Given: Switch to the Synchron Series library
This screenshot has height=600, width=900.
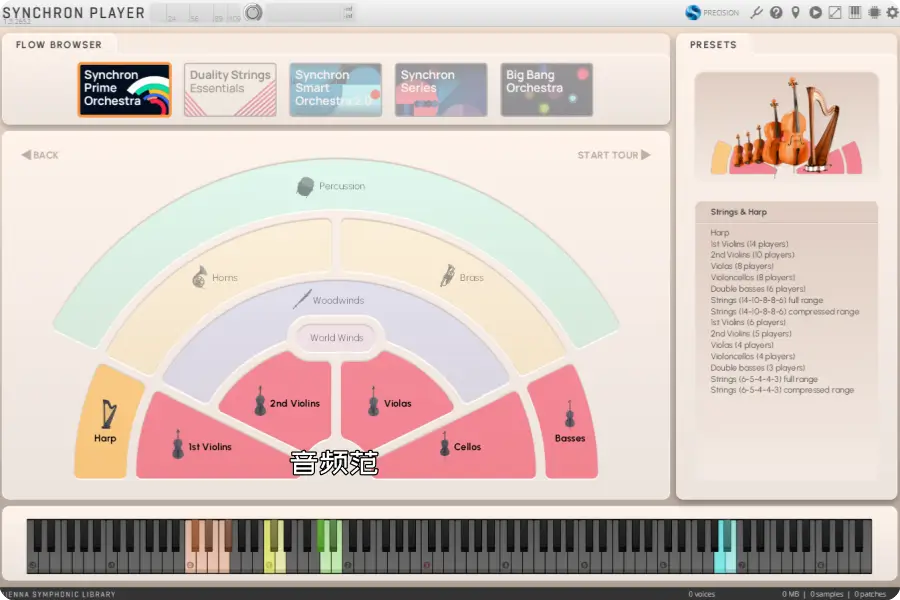Looking at the screenshot, I should 440,89.
